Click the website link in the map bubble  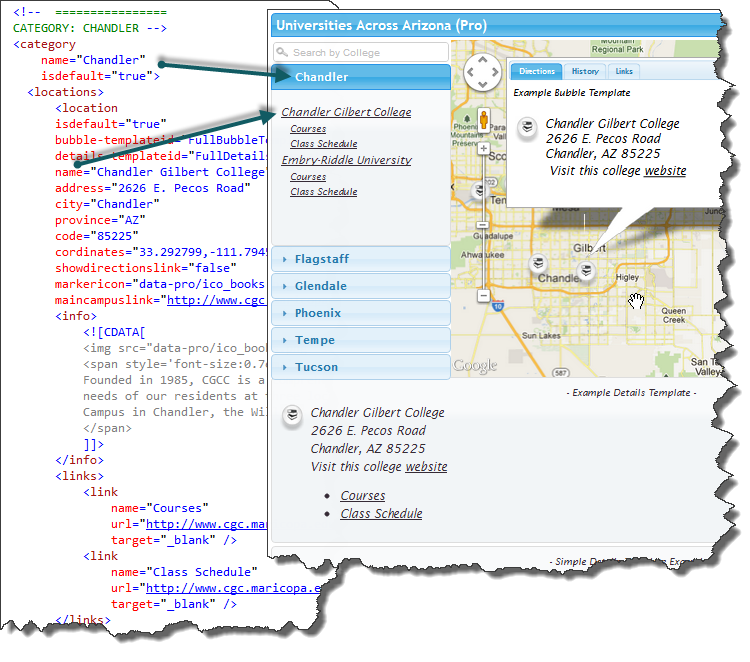665,171
